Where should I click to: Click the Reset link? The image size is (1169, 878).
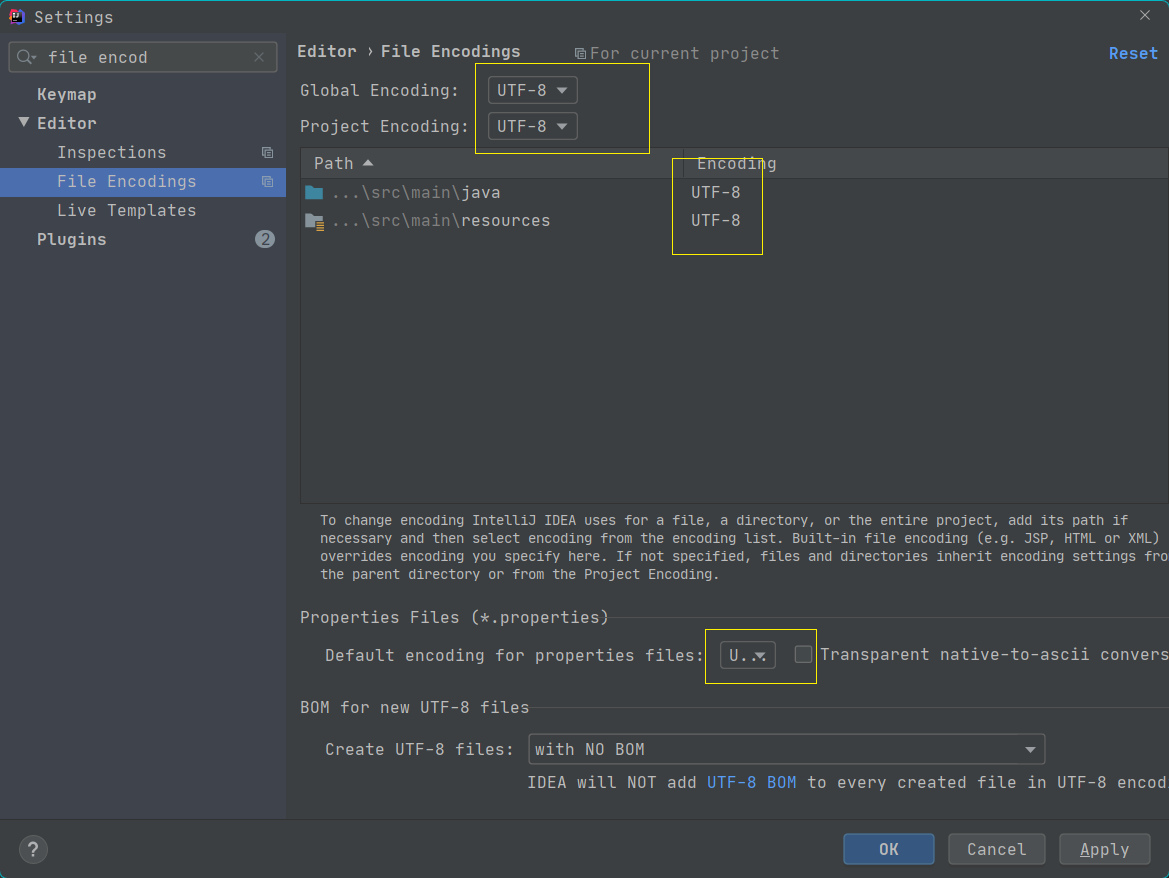(1132, 54)
